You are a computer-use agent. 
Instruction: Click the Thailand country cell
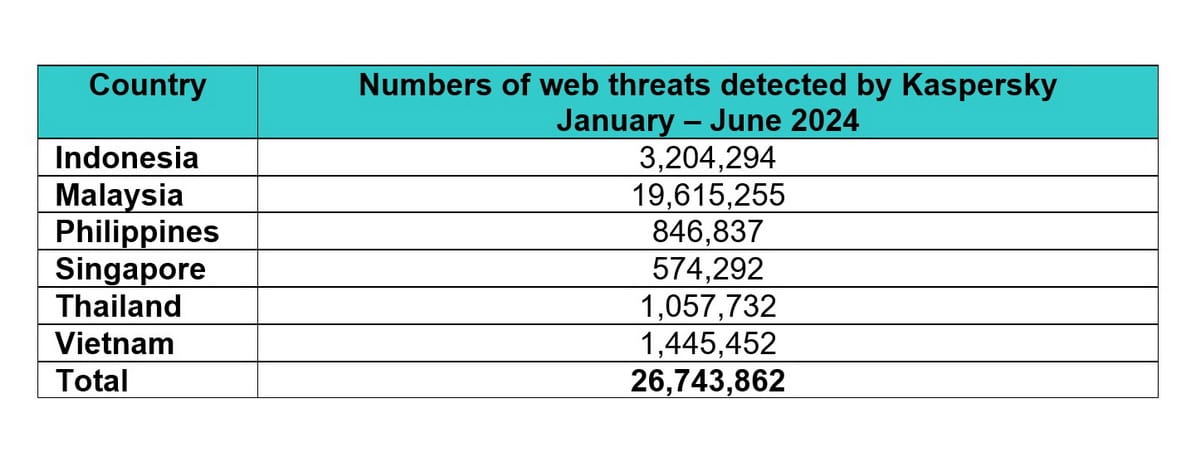(118, 306)
